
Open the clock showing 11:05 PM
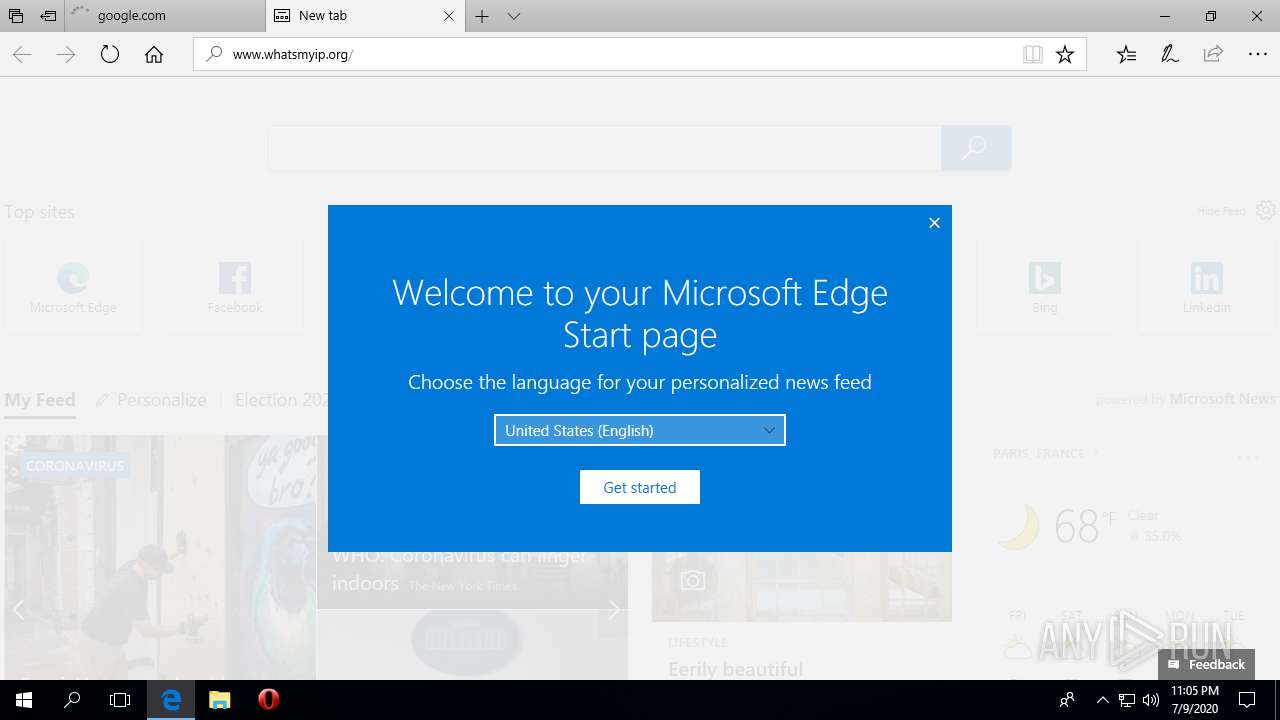point(1195,700)
